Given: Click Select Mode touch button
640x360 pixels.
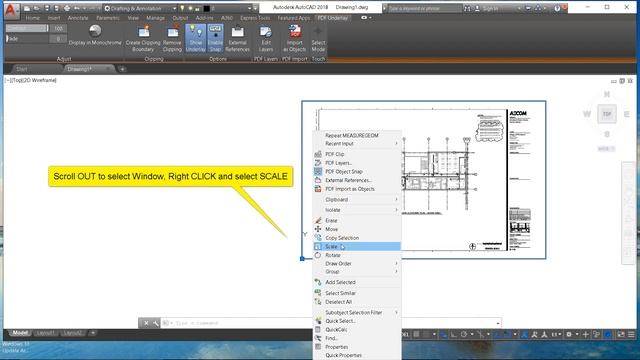Looking at the screenshot, I should click(x=318, y=38).
